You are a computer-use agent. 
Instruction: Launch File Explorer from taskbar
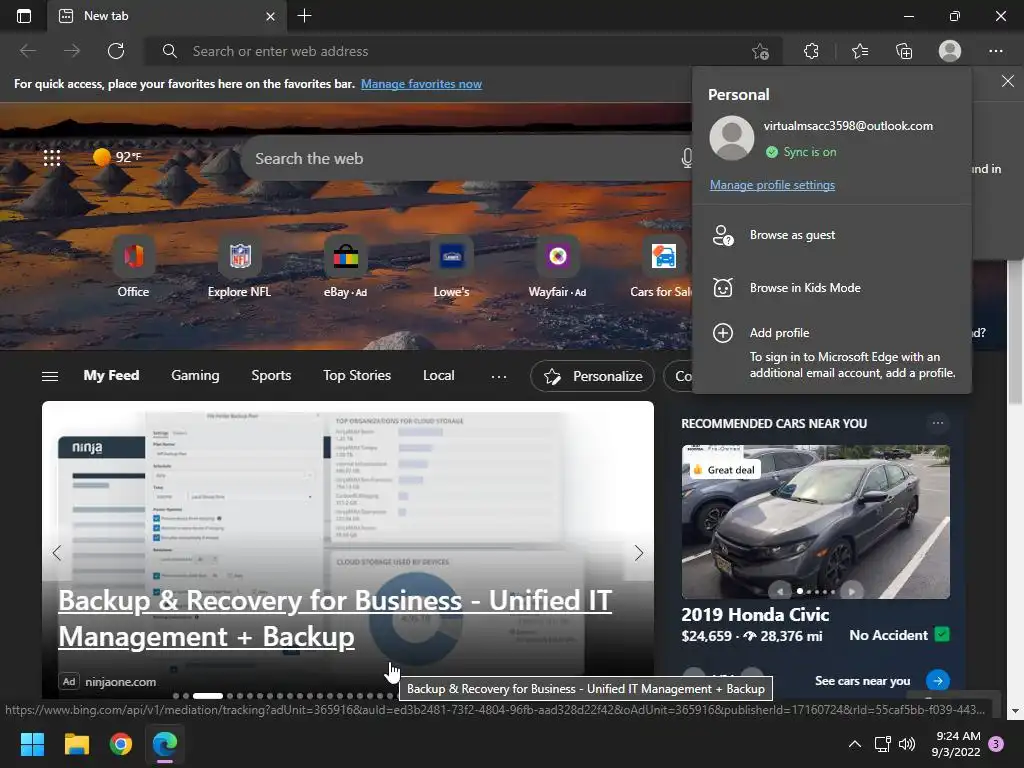pos(76,744)
